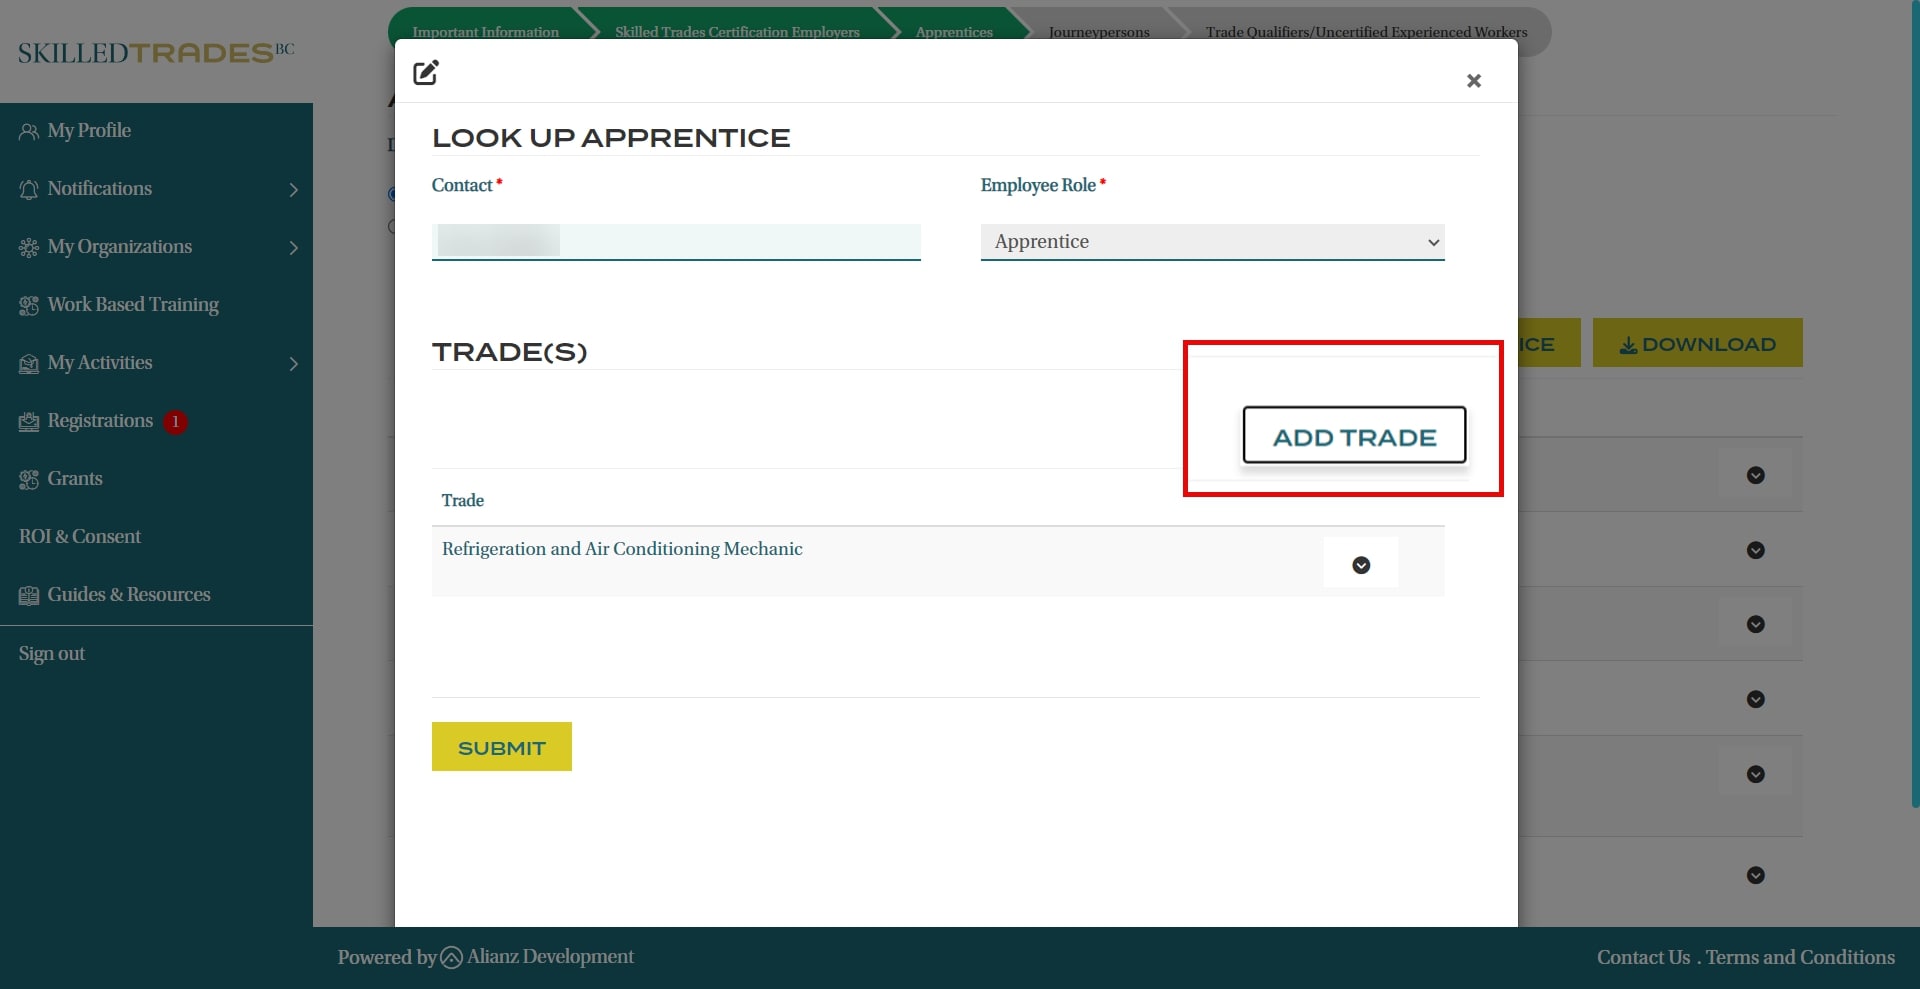Expand the Refrigeration and Air Conditioning Mechanic row
Viewport: 1920px width, 989px height.
coord(1361,565)
